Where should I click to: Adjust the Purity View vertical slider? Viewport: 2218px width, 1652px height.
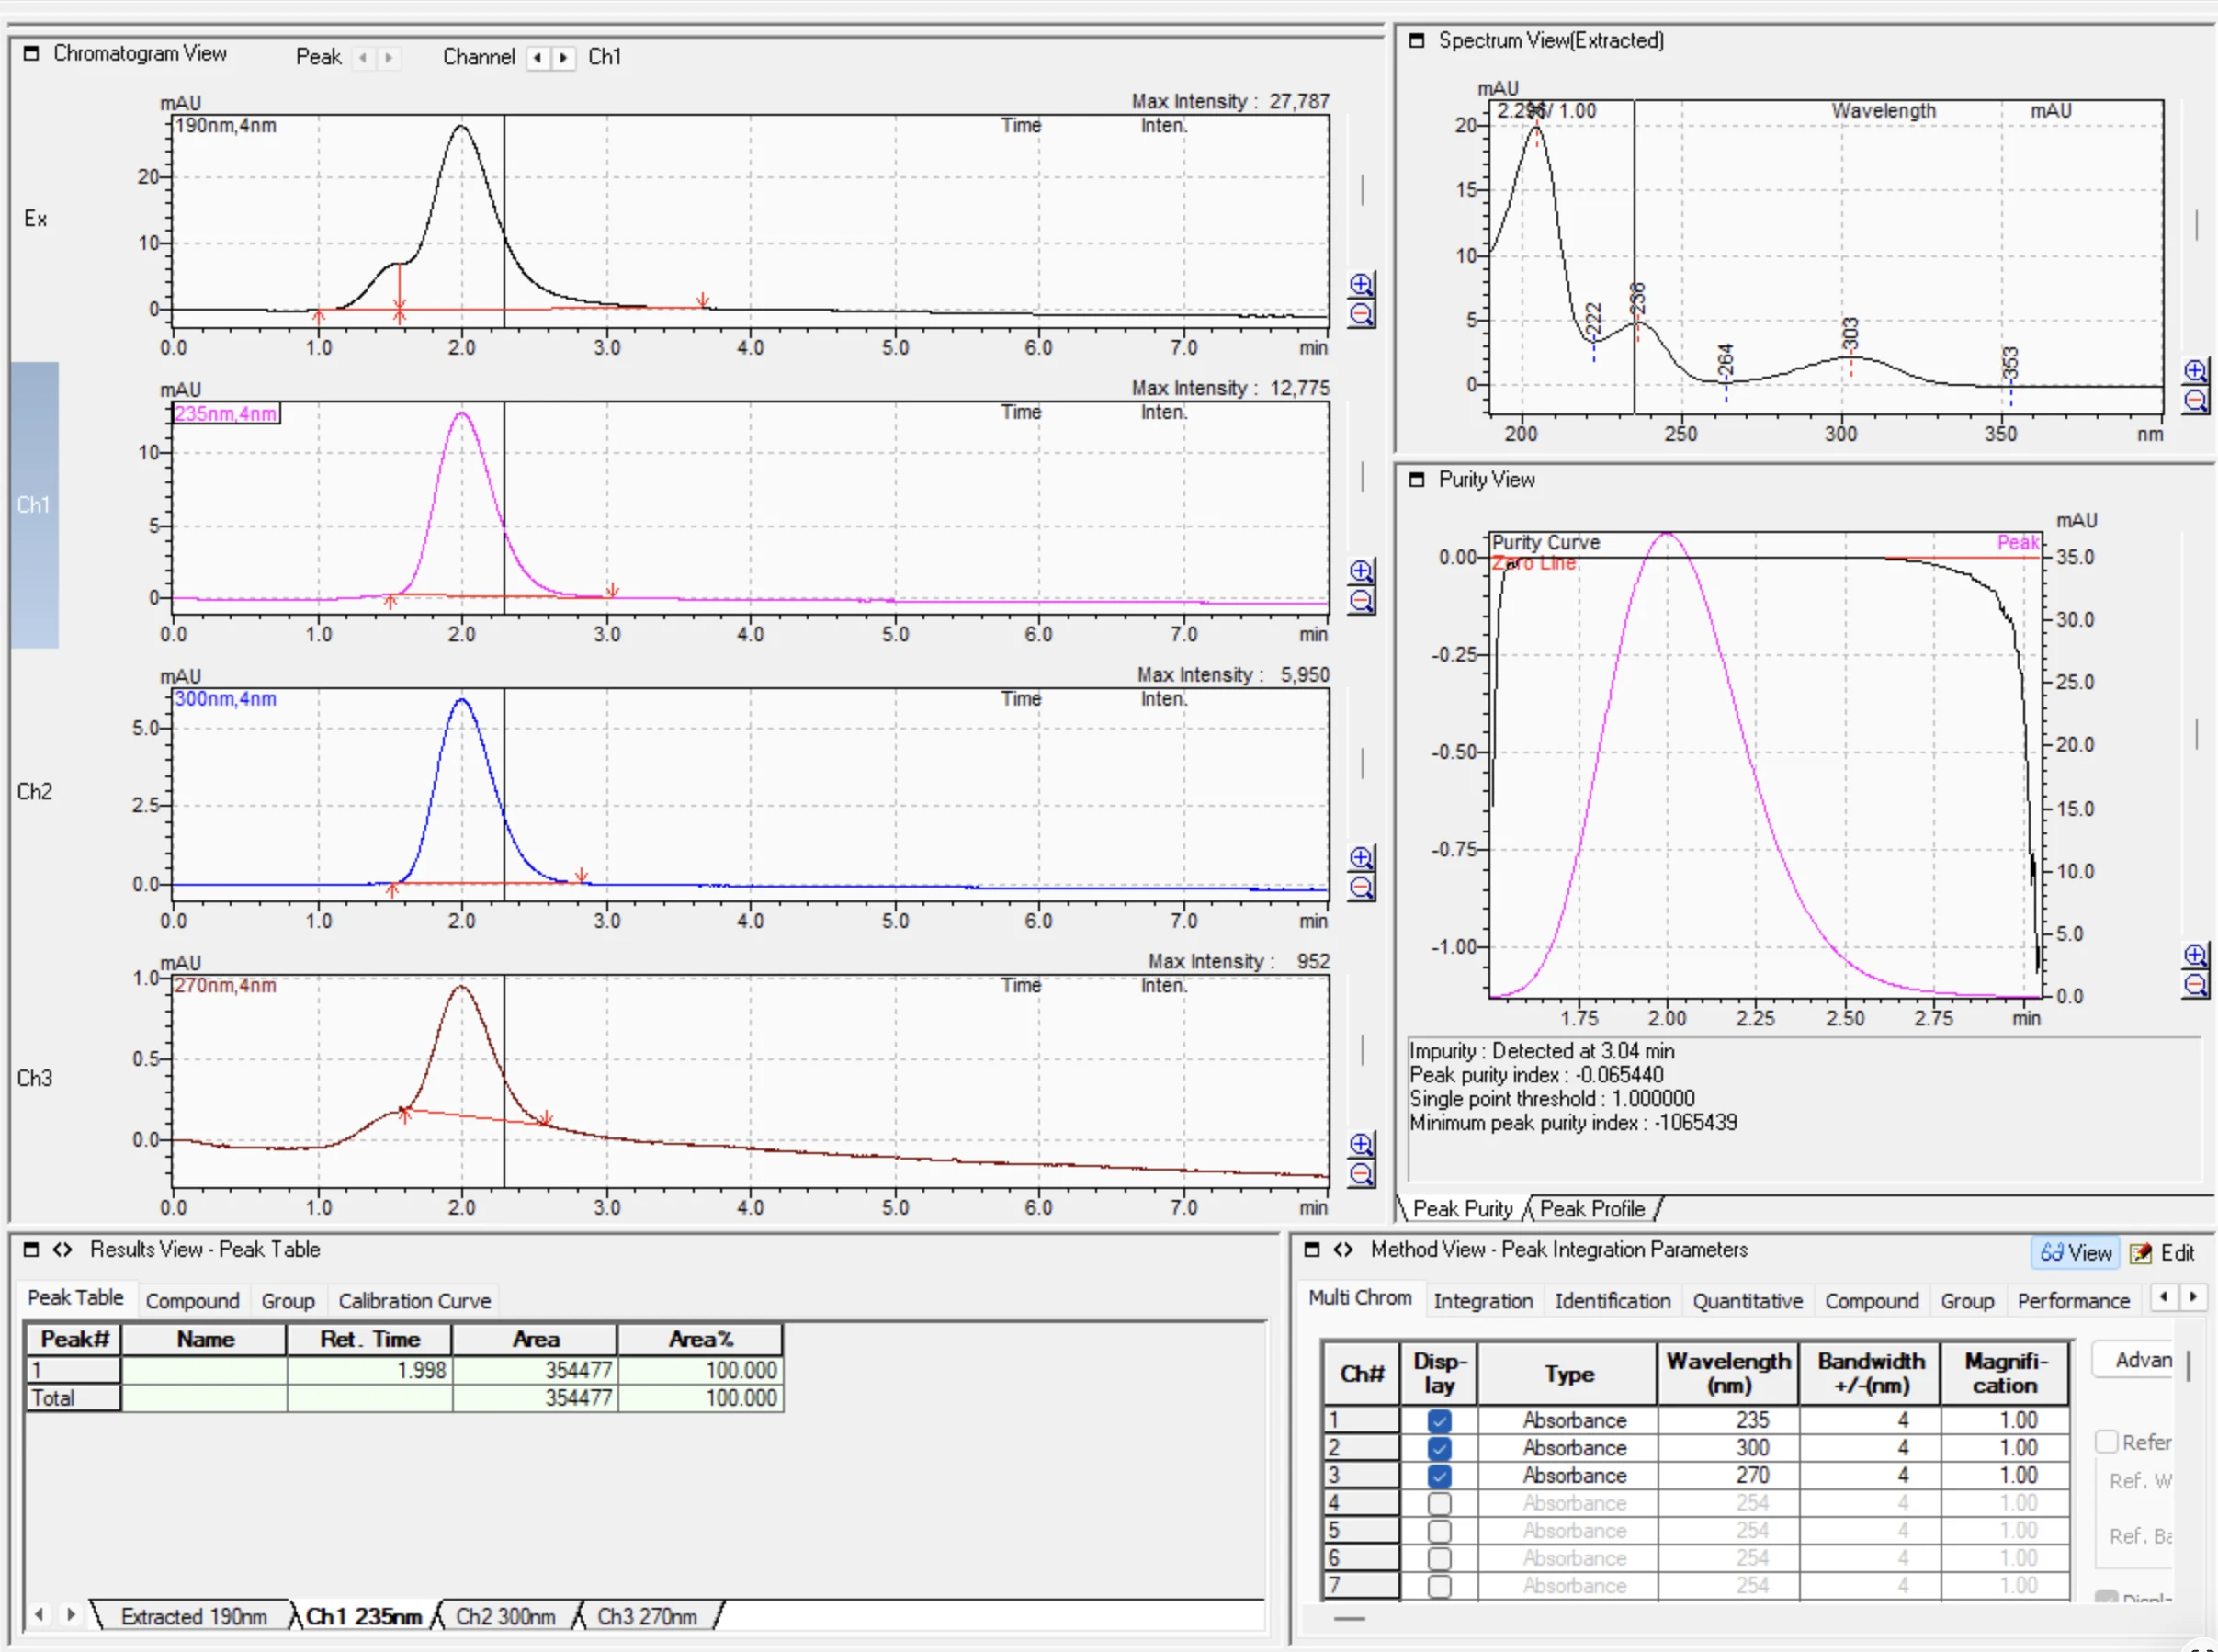point(2196,734)
